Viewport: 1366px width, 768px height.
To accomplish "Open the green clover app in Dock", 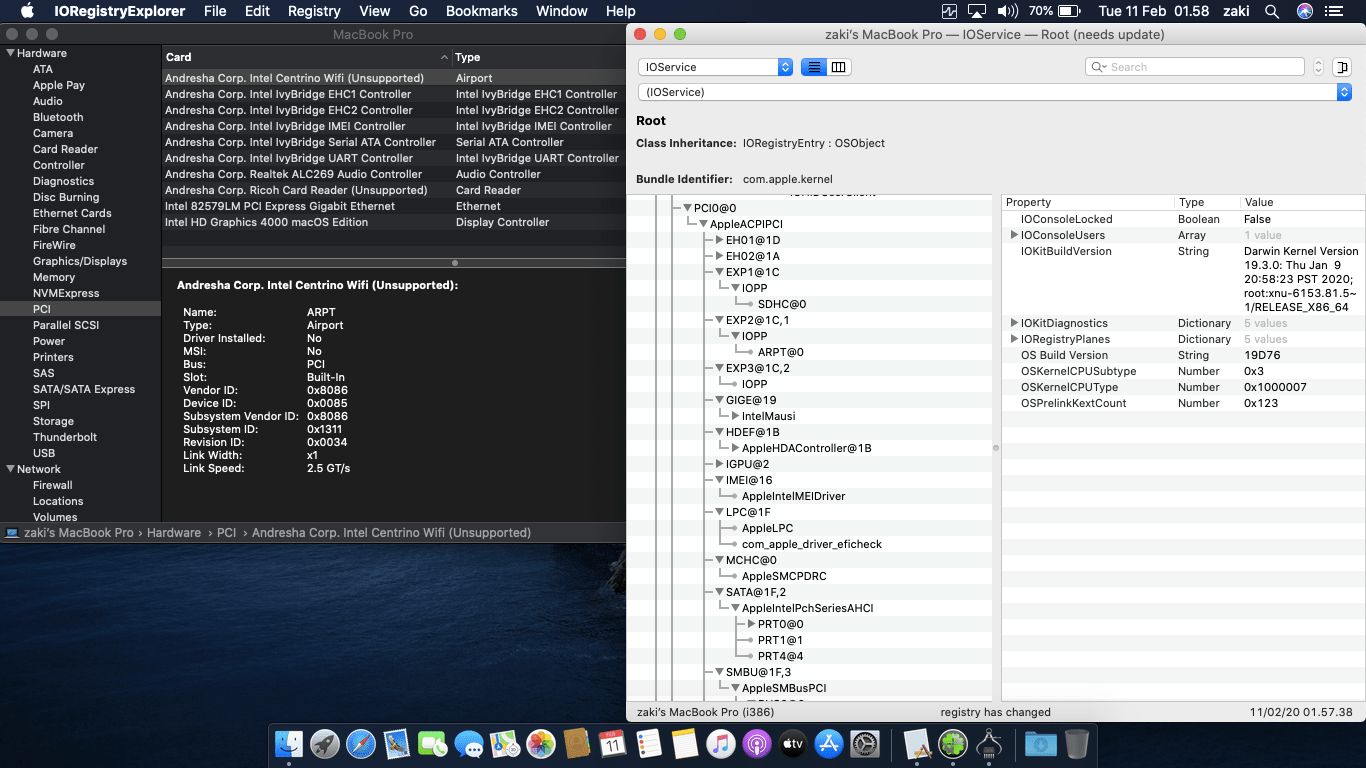I will (x=953, y=743).
